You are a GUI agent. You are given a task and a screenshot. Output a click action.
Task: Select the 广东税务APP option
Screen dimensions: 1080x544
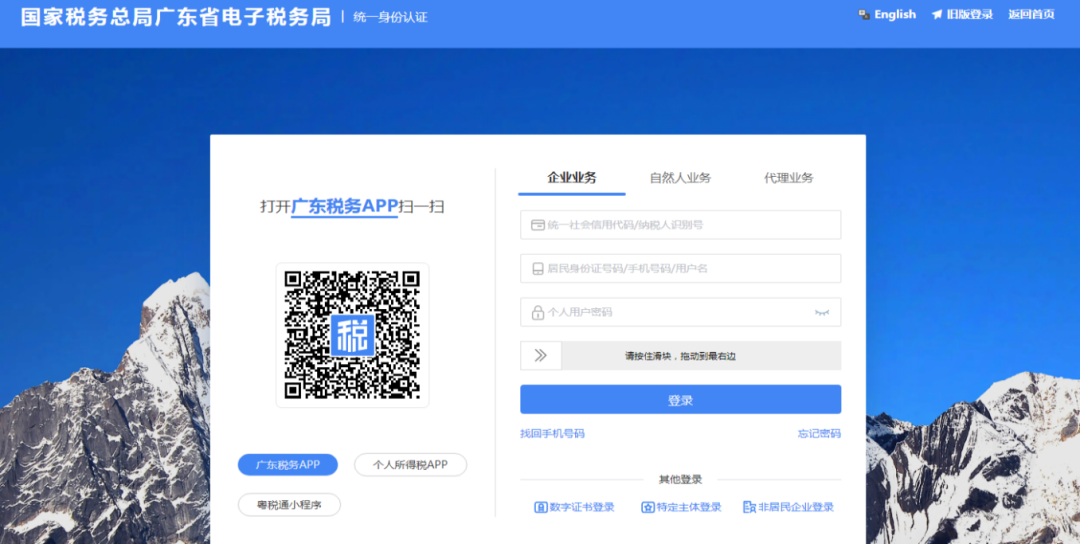(288, 465)
